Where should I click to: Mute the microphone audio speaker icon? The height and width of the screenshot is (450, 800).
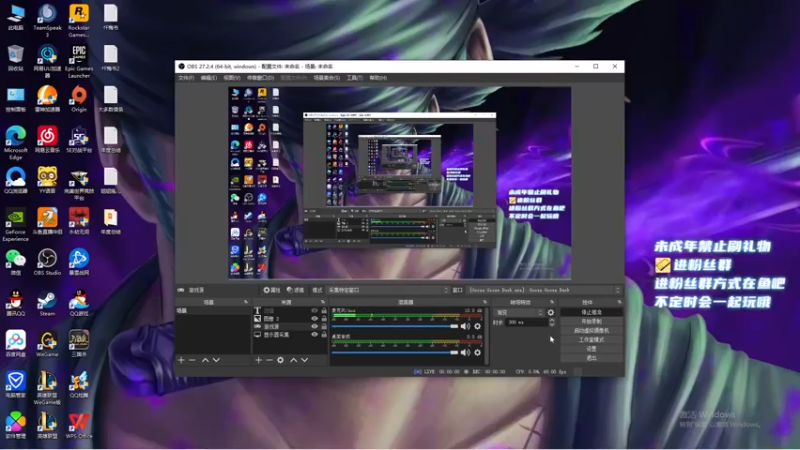tap(465, 326)
